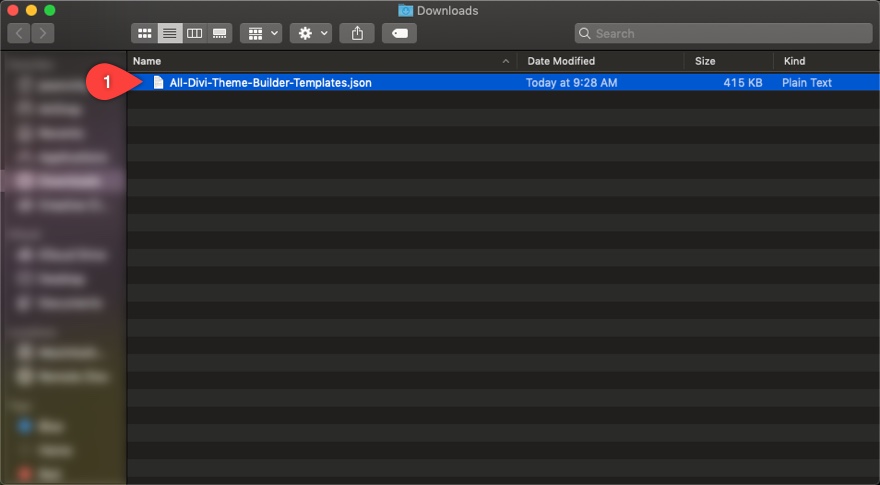Go back using the back arrow
880x485 pixels.
coord(20,34)
